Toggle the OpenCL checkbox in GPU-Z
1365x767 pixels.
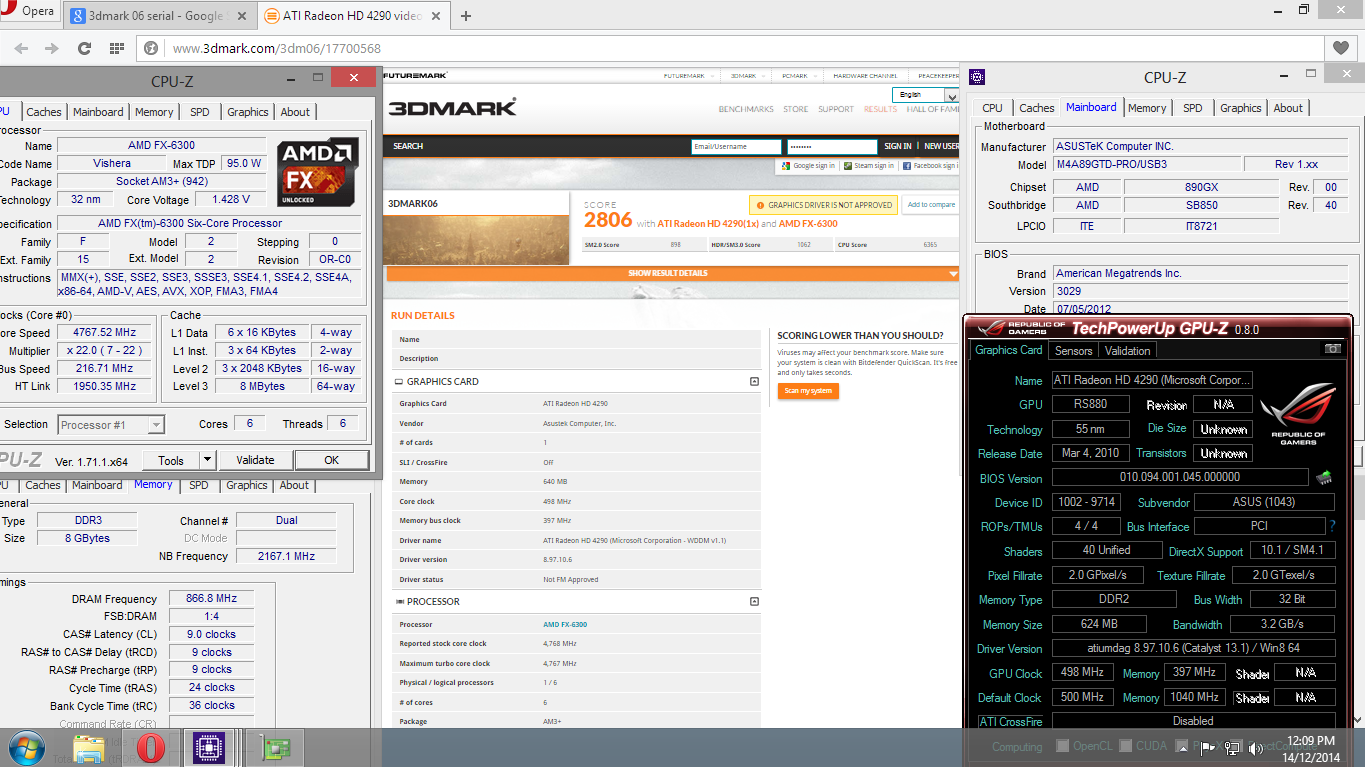click(x=1063, y=746)
